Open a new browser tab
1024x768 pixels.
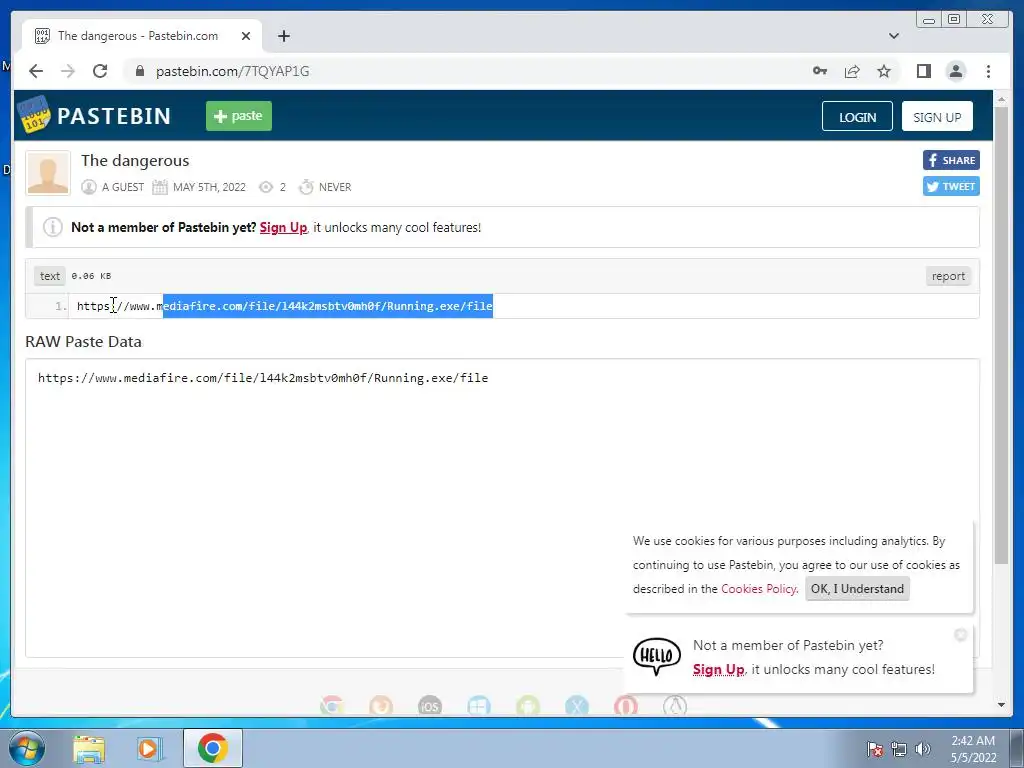[283, 36]
